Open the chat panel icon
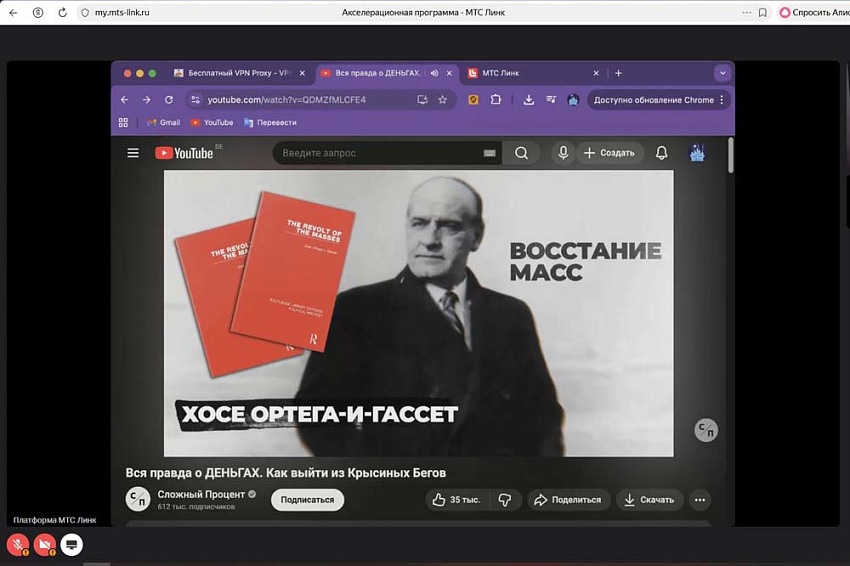850x566 pixels. tap(71, 545)
